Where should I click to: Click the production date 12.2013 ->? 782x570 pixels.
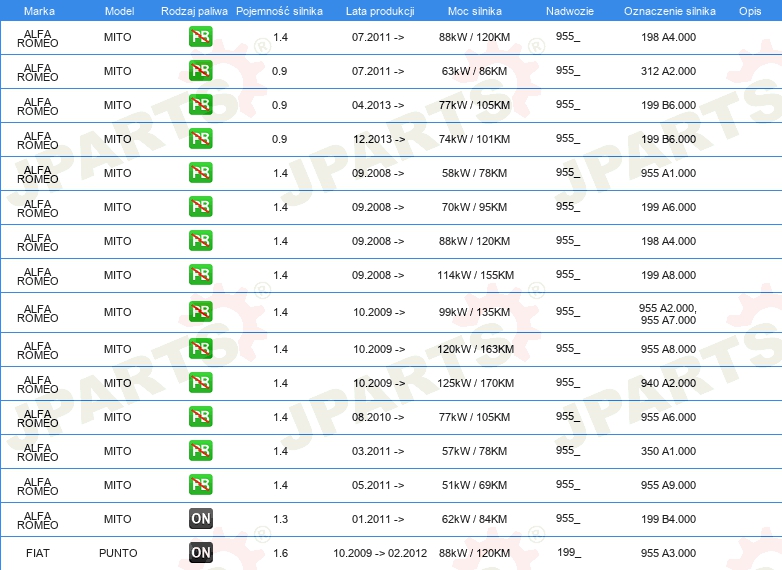tap(379, 139)
